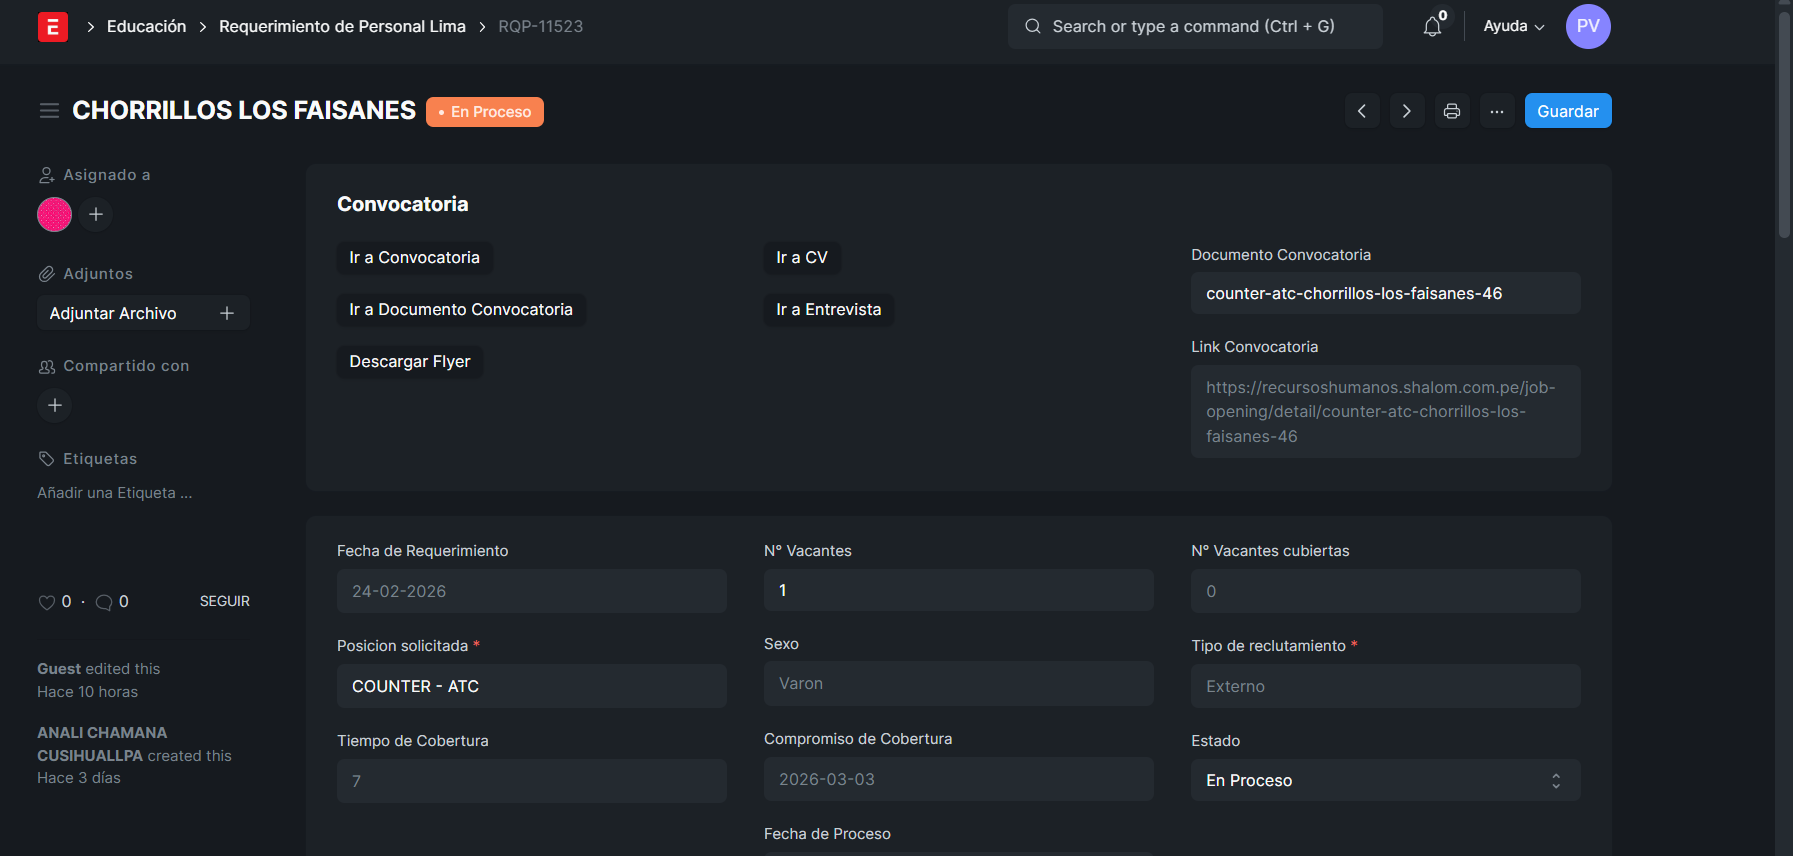1793x856 pixels.
Task: Click the red E app logo
Action: [52, 27]
